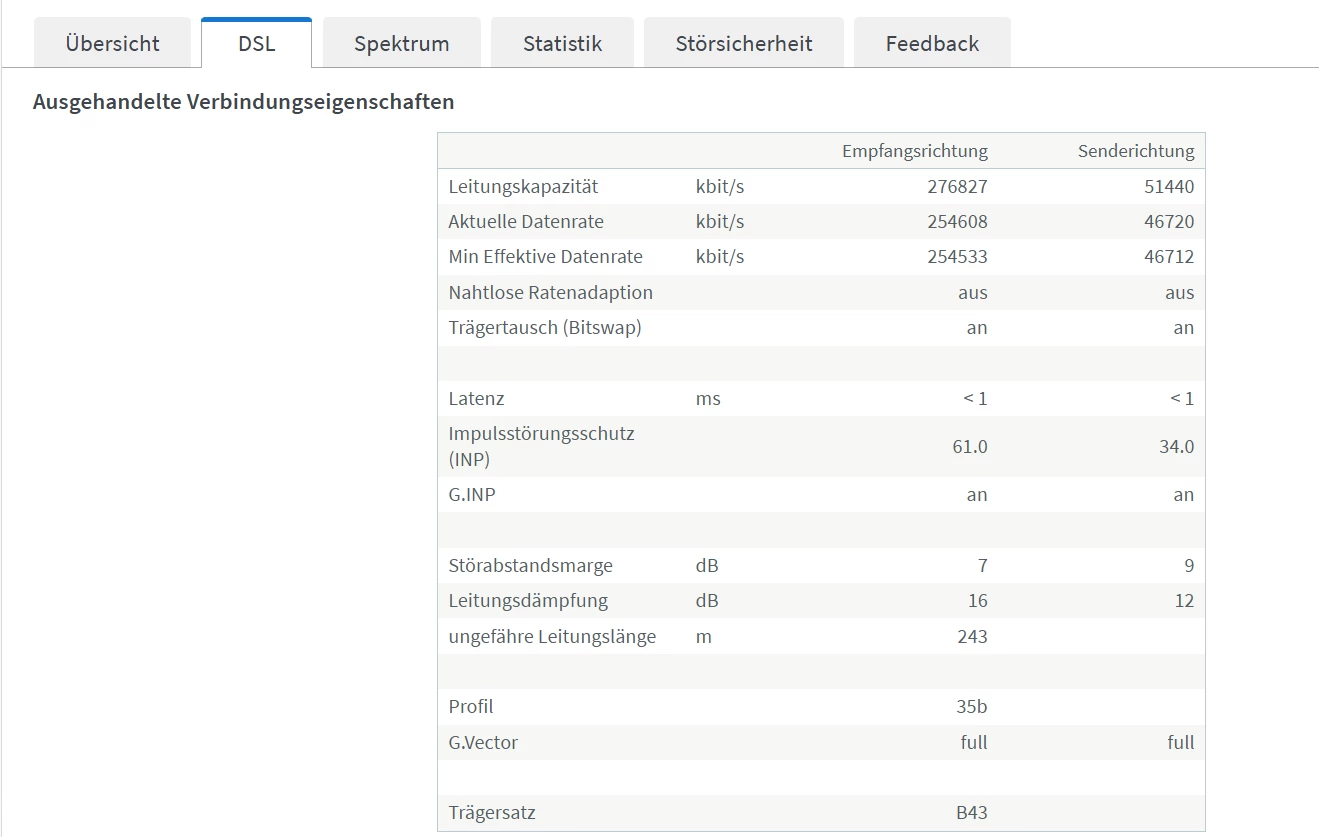The height and width of the screenshot is (837, 1319).
Task: Open the Statistik tab
Action: coord(562,44)
